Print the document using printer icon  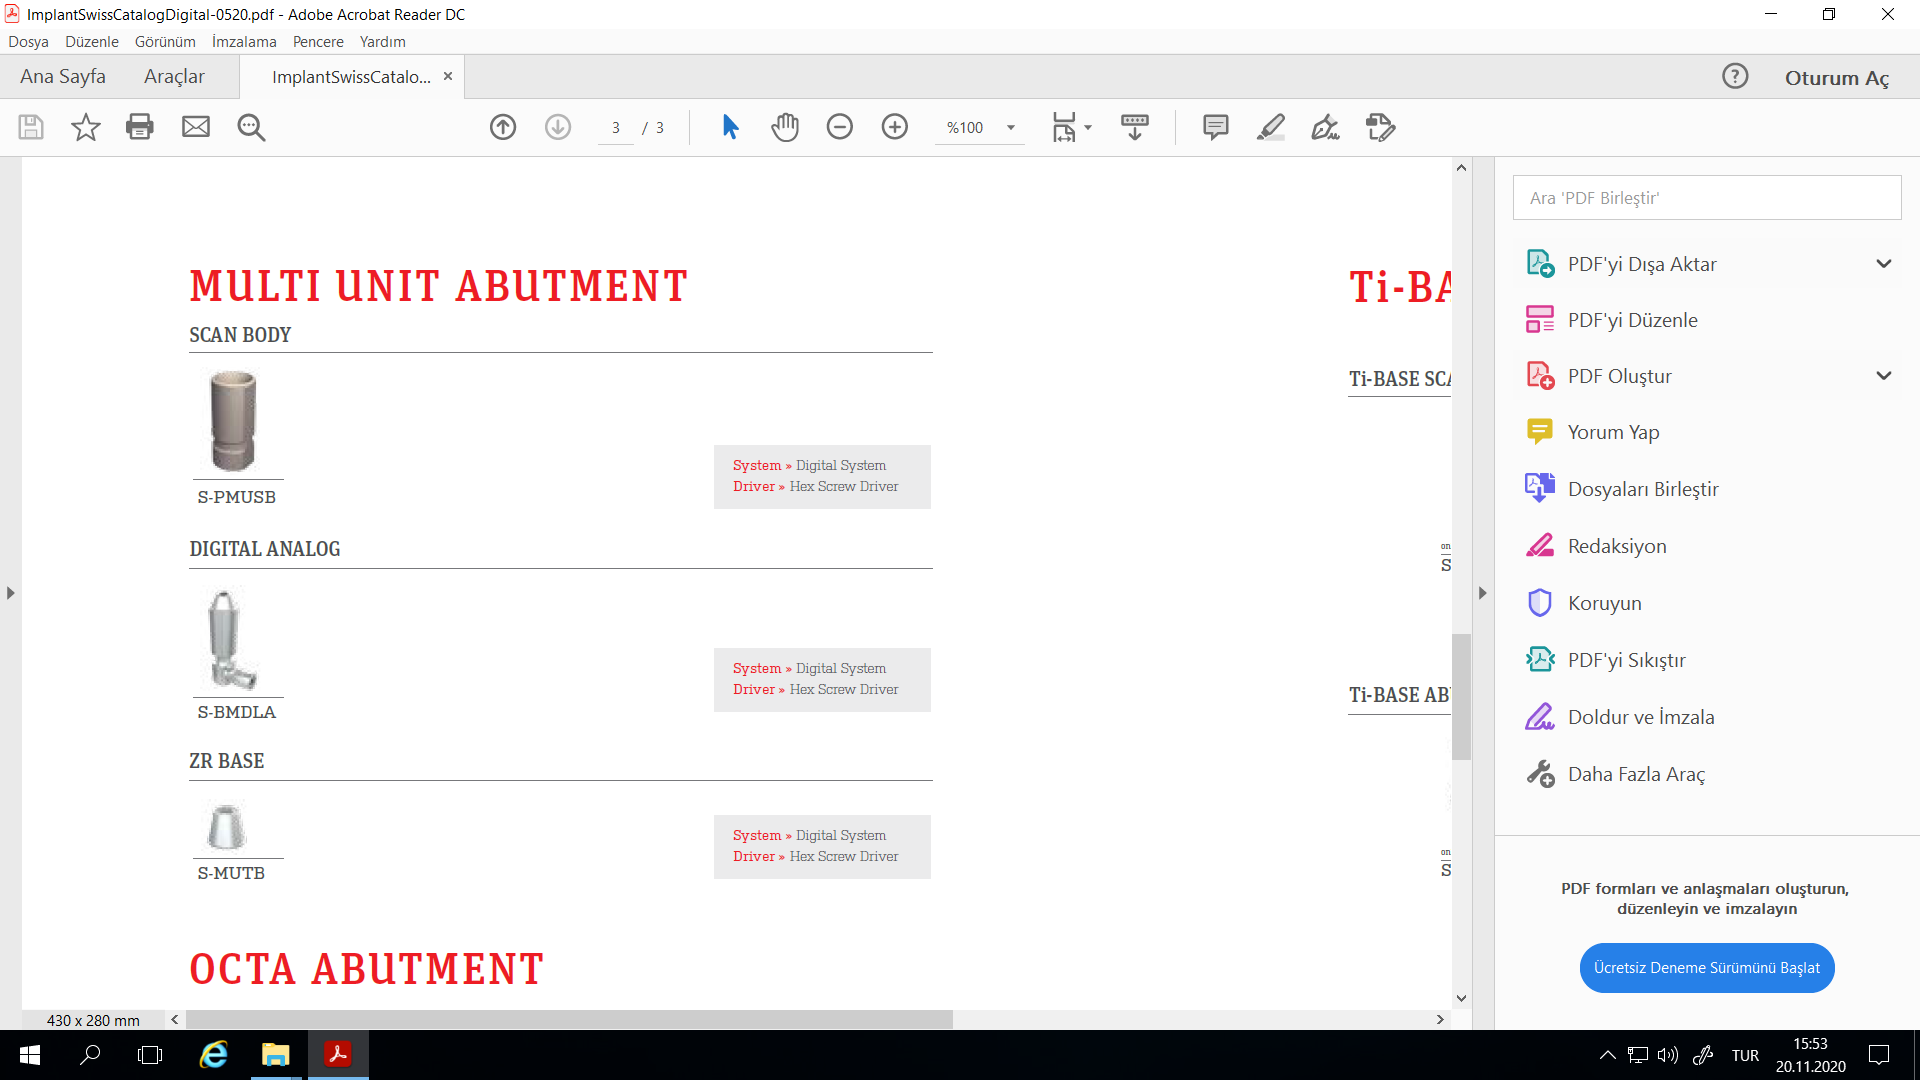pos(140,127)
